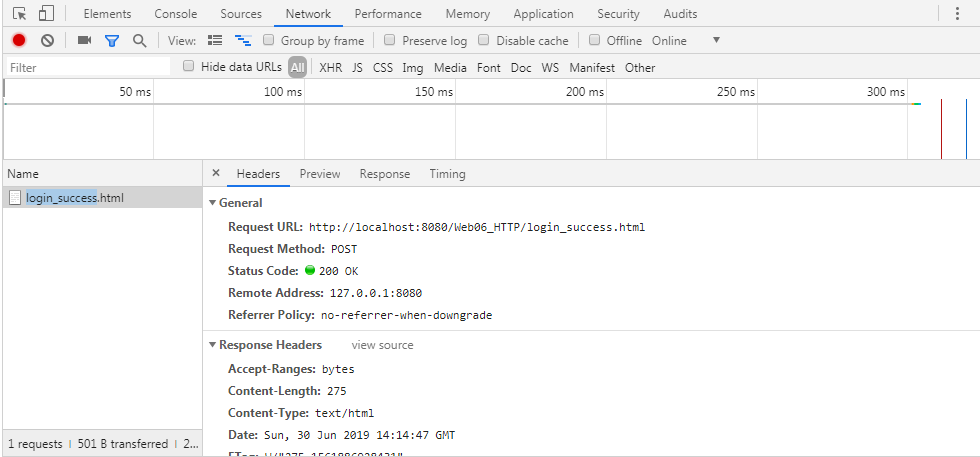The width and height of the screenshot is (980, 457).
Task: Focus the Filter text field
Action: click(88, 67)
